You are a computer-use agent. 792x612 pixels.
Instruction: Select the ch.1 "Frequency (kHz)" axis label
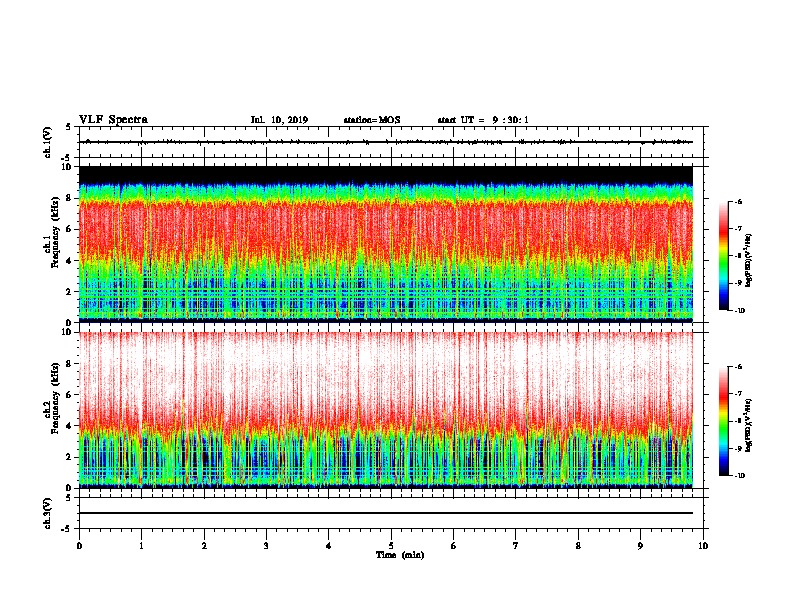(x=55, y=233)
